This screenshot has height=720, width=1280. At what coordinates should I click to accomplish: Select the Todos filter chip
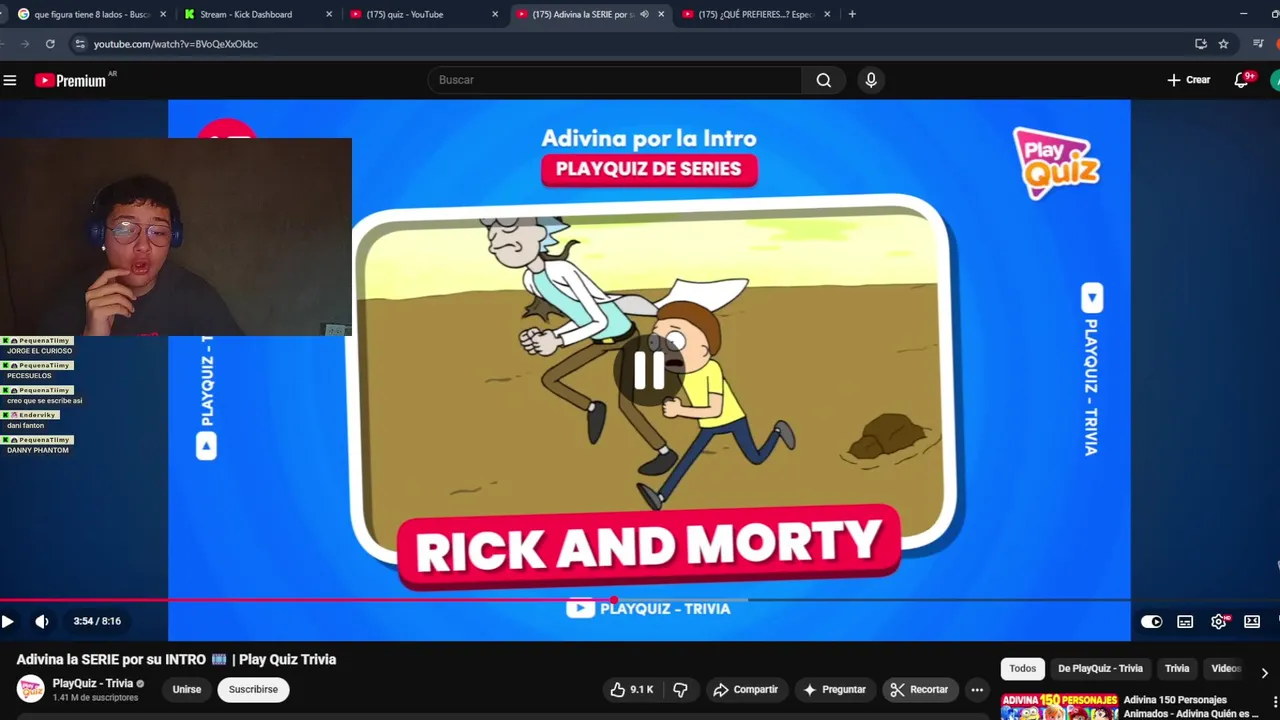tap(1022, 668)
